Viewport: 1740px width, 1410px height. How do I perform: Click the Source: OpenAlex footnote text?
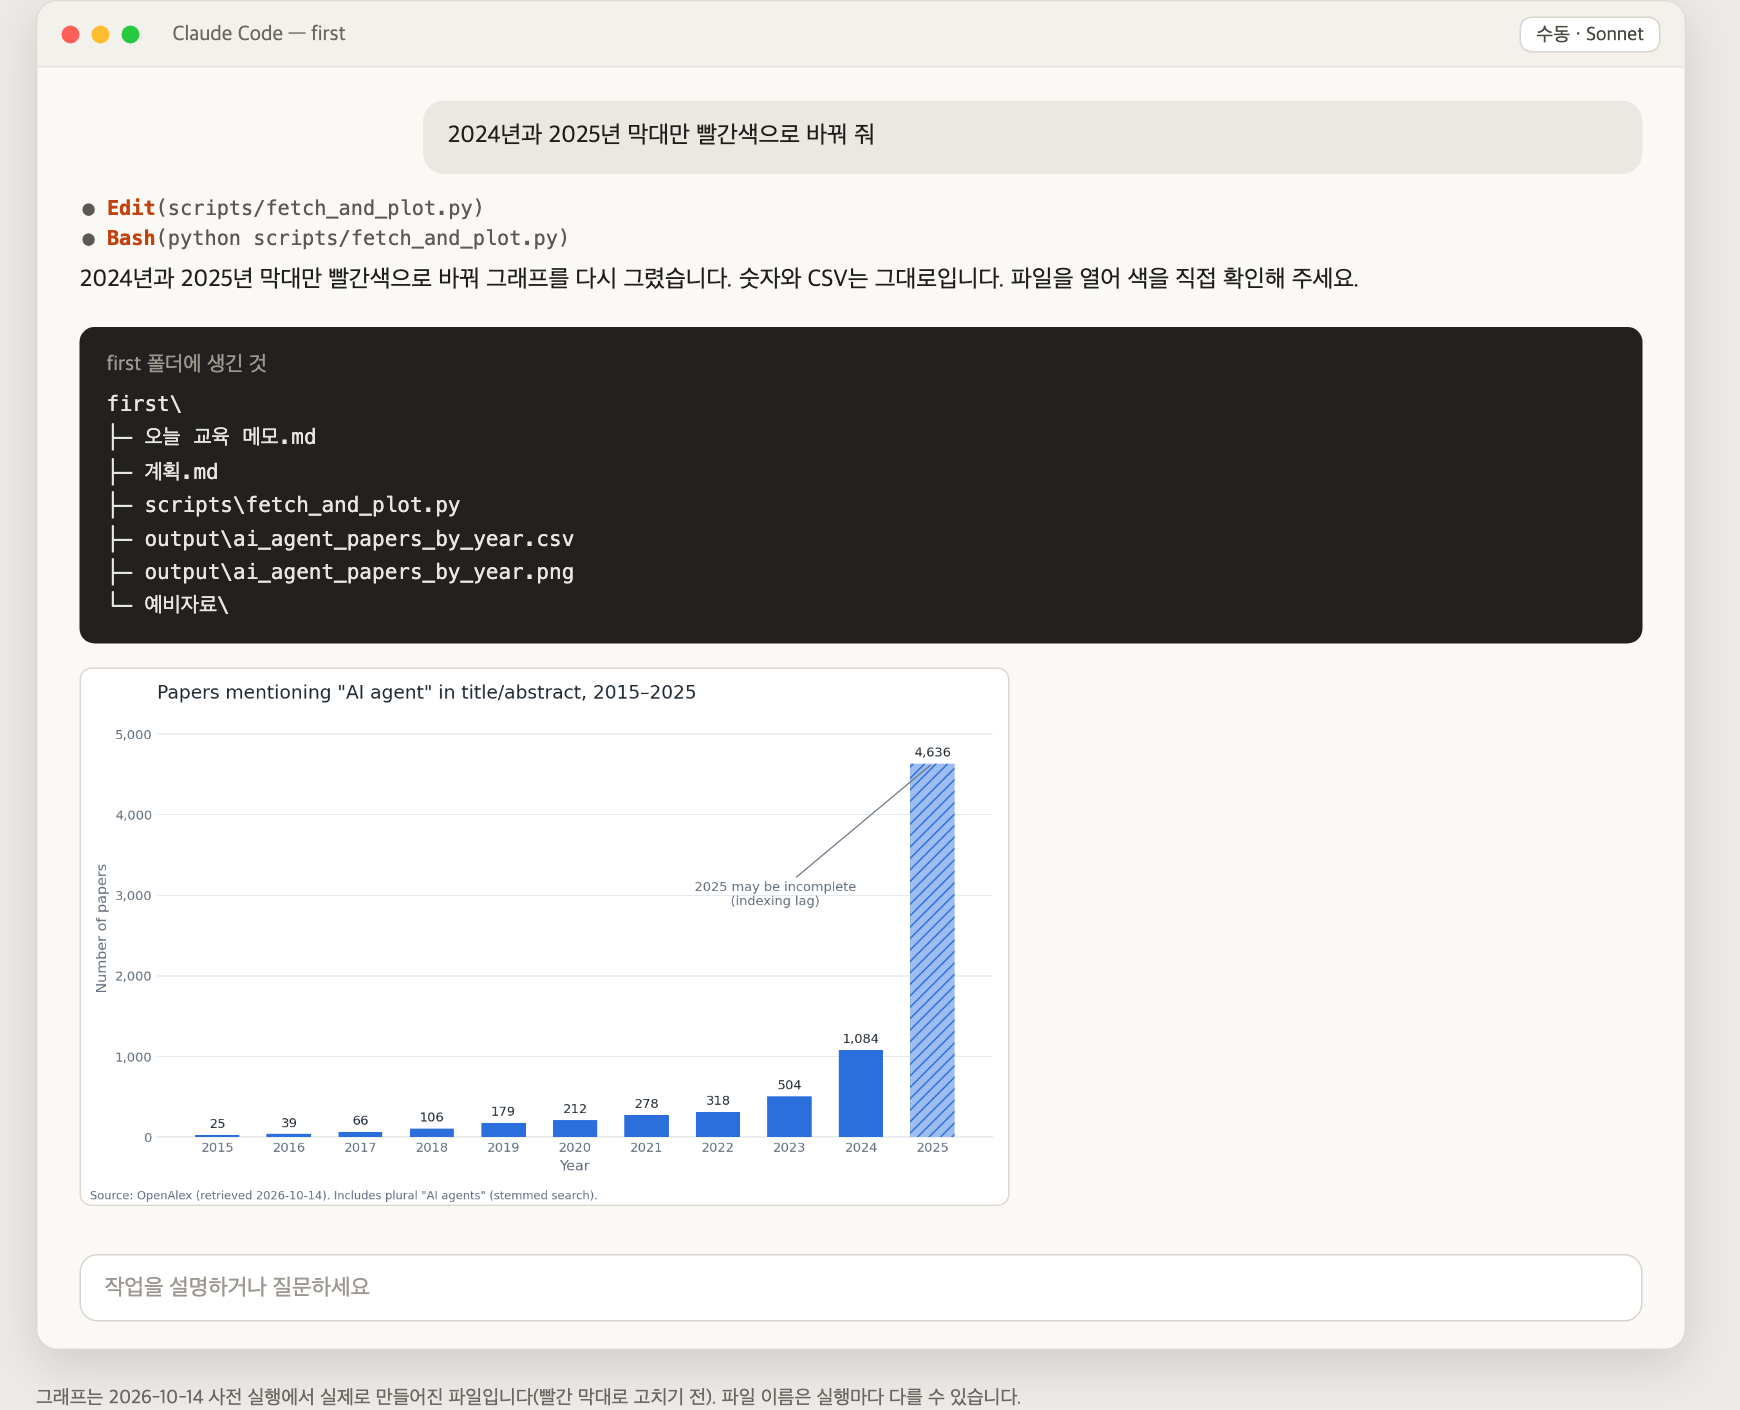[343, 1195]
